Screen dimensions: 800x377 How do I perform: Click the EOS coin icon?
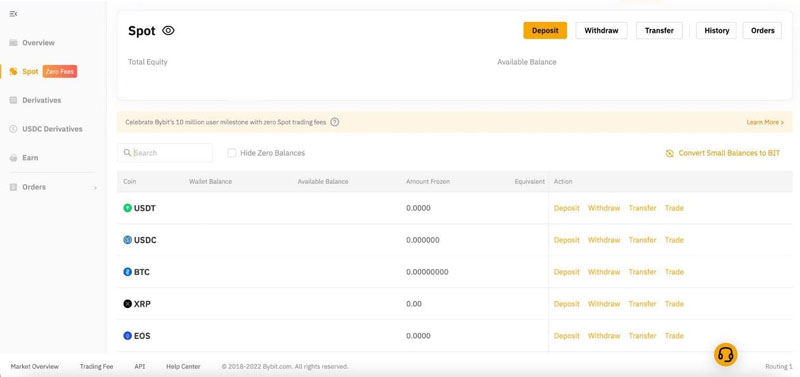(x=128, y=336)
